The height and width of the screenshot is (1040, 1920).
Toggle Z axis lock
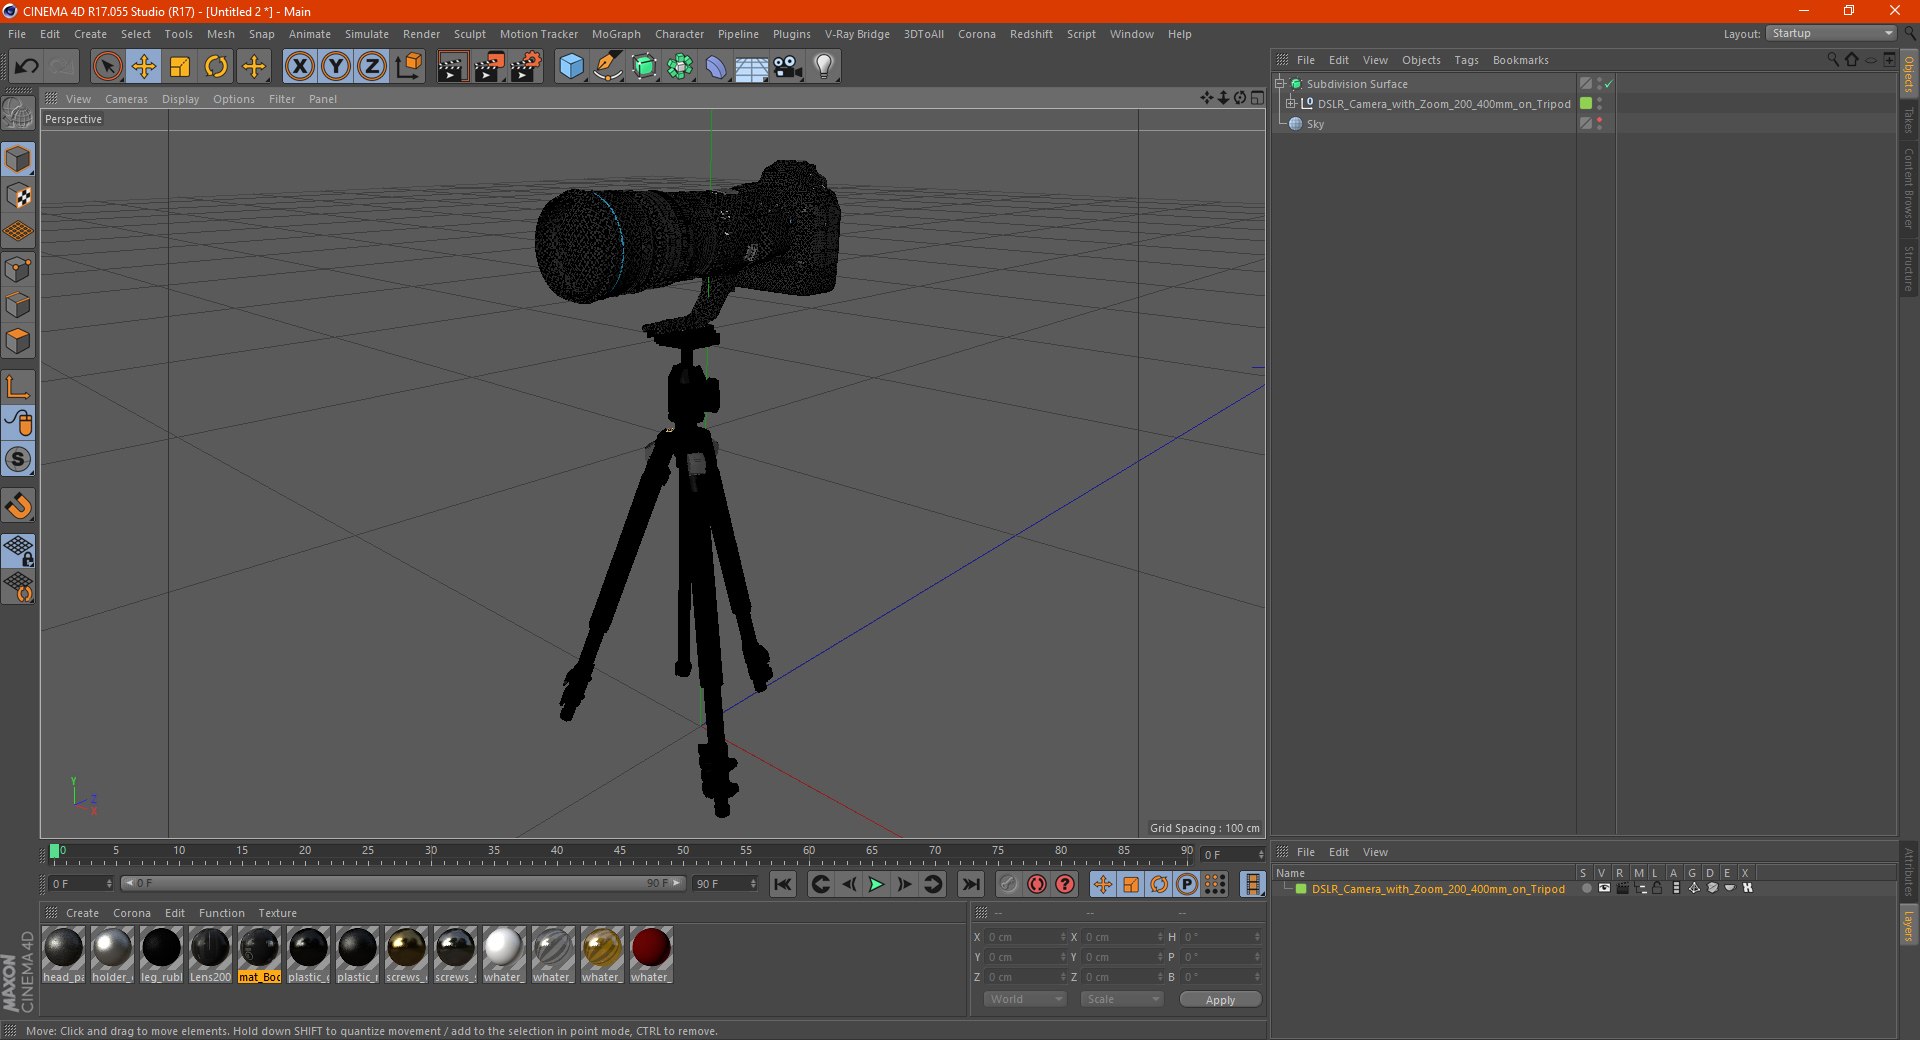coord(372,67)
